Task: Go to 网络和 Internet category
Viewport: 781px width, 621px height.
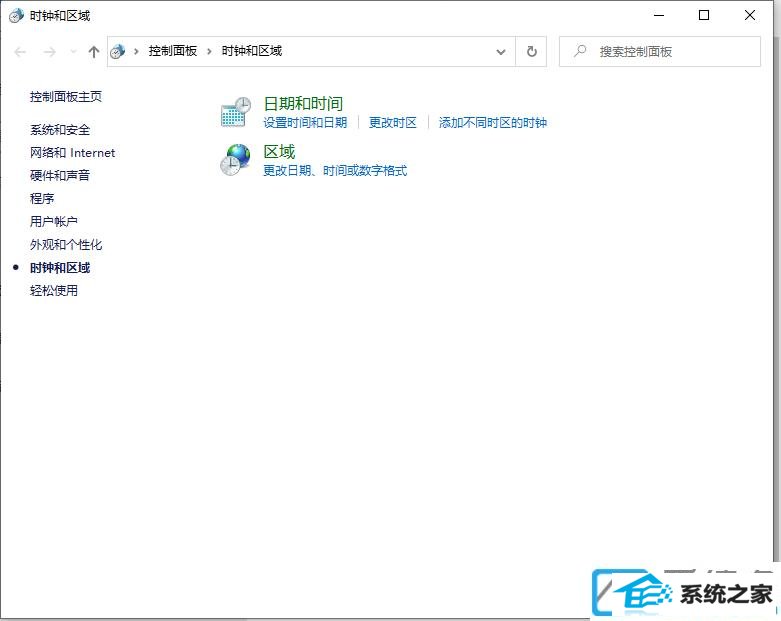Action: pyautogui.click(x=72, y=153)
